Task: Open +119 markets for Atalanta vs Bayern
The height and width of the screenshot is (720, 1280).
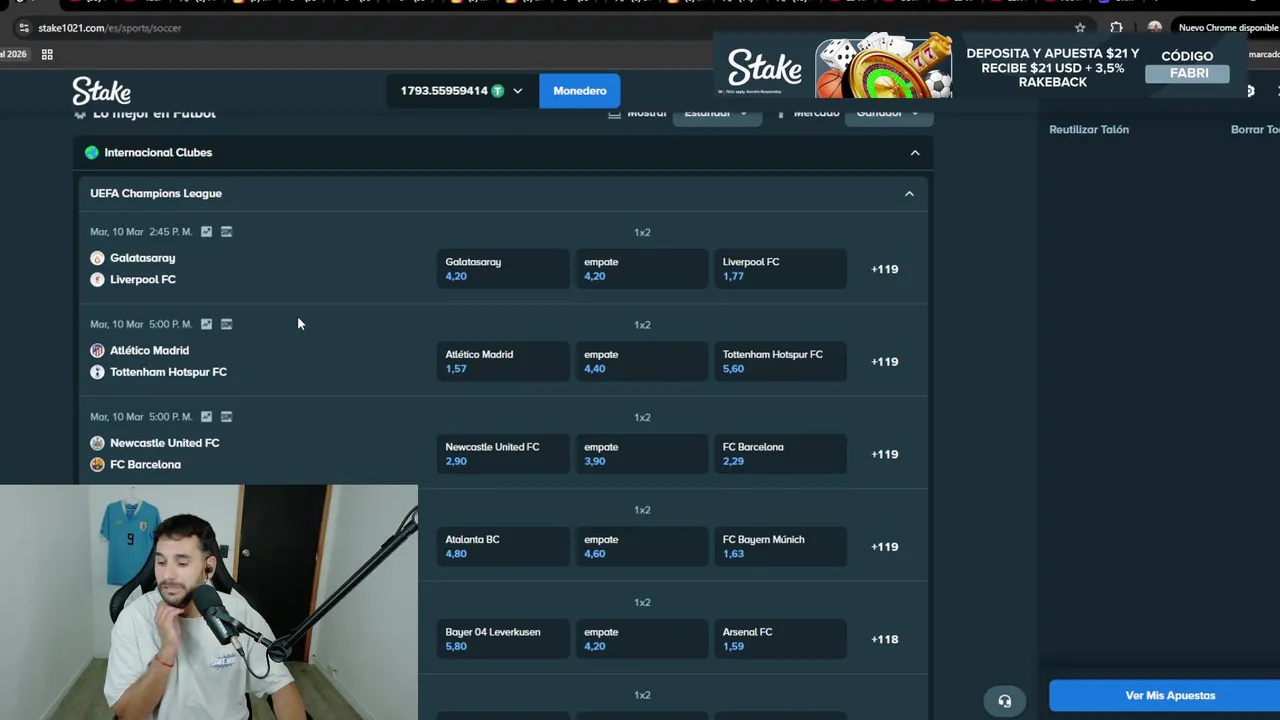Action: (885, 546)
